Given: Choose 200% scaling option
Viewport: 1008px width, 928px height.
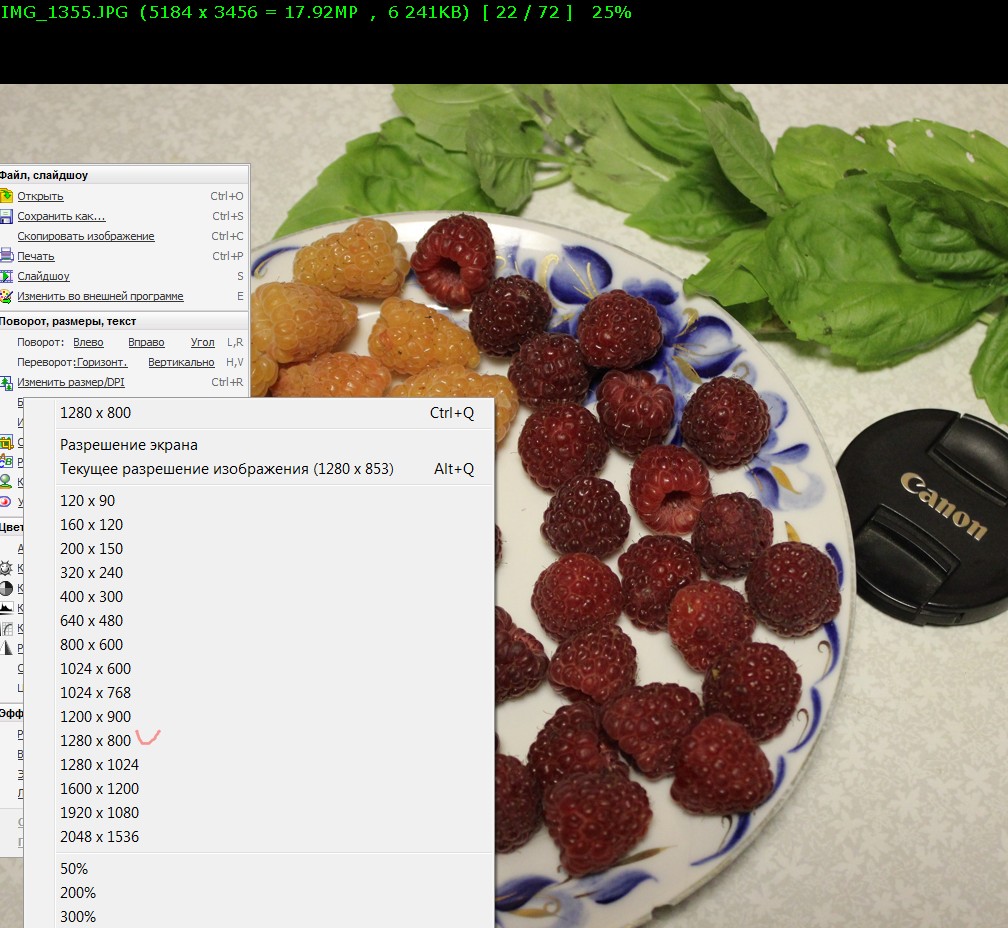Looking at the screenshot, I should 78,893.
